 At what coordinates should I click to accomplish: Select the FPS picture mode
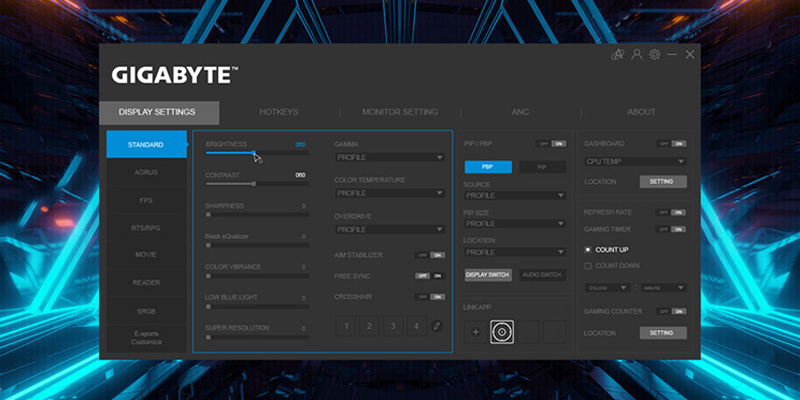pos(146,201)
